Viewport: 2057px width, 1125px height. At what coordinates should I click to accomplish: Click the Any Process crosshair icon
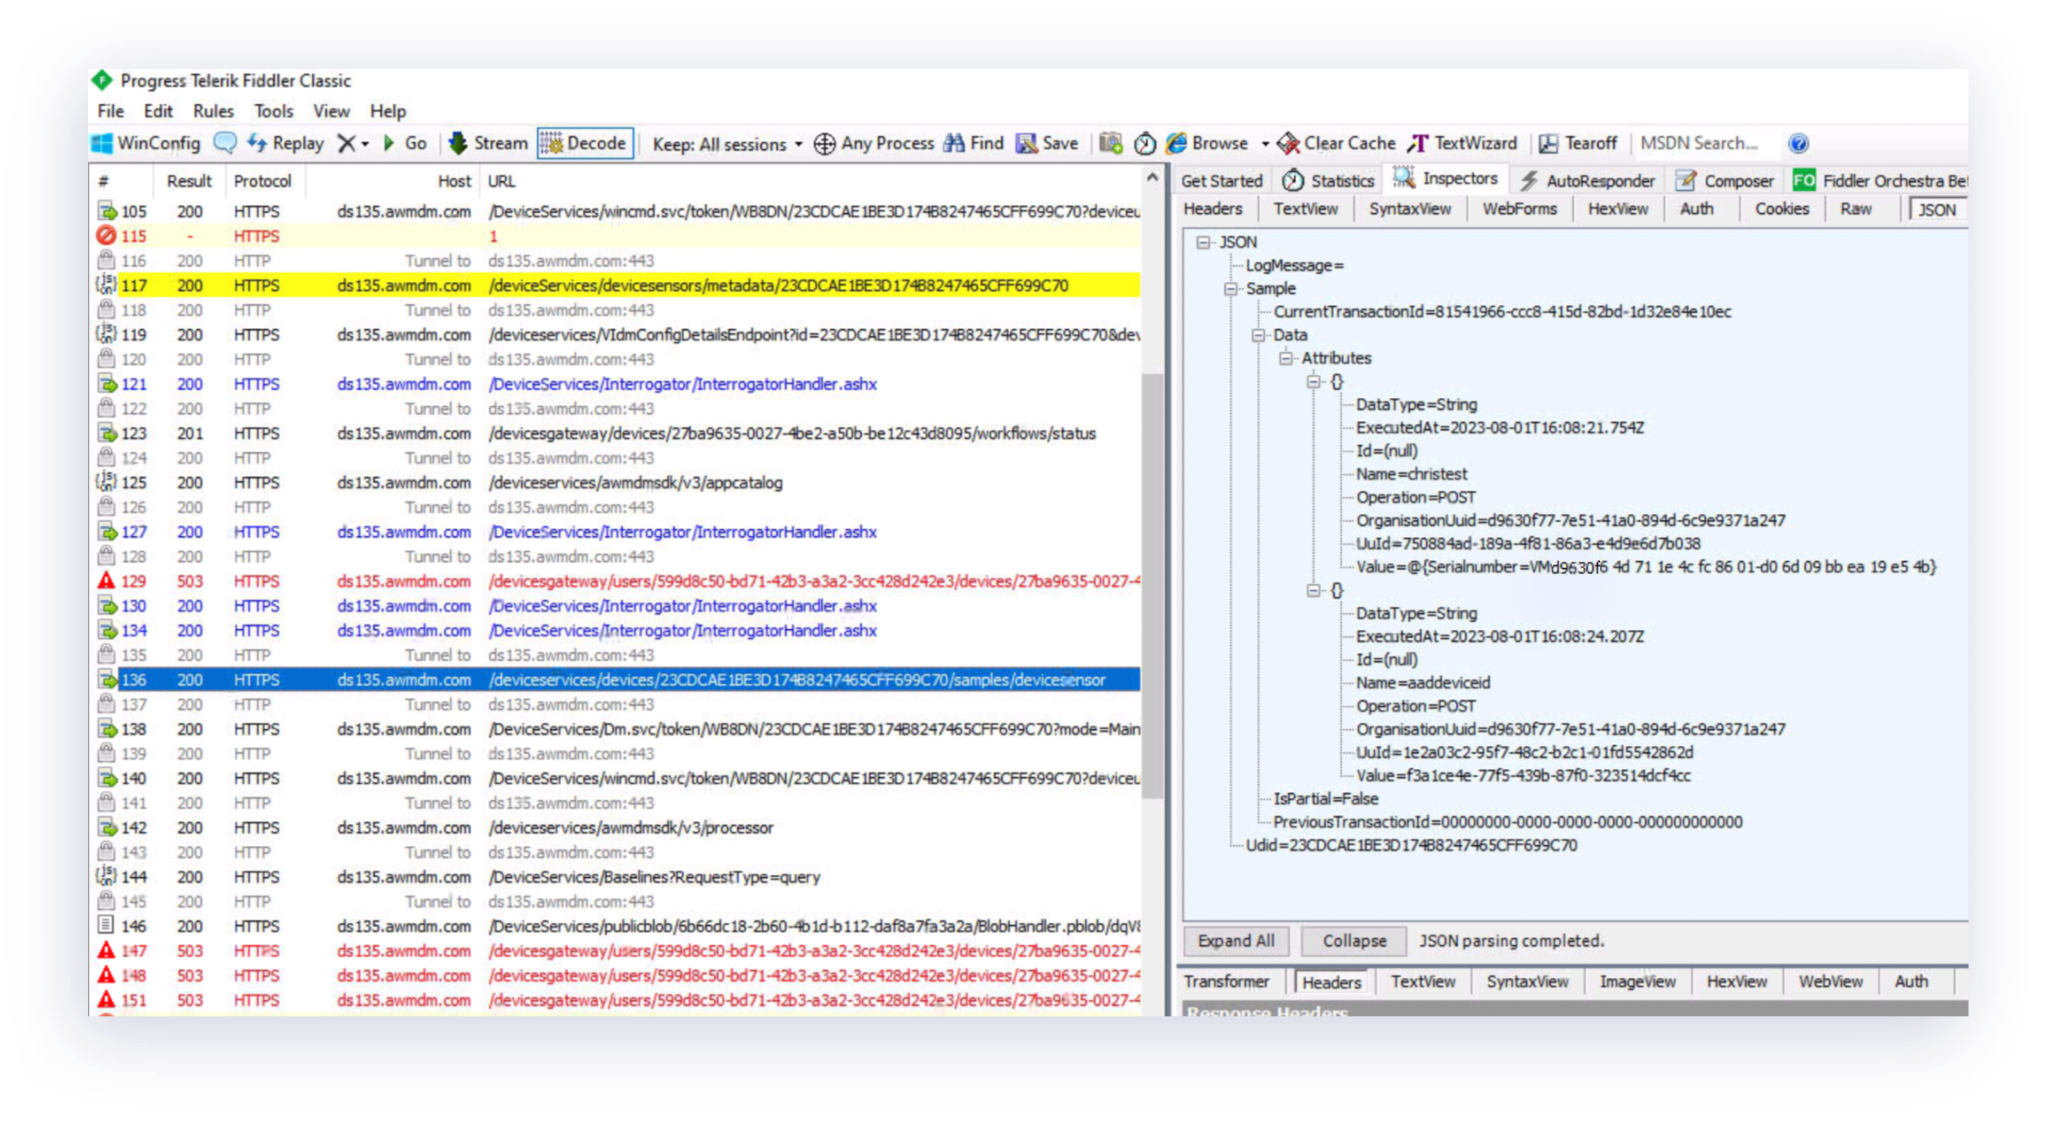824,144
